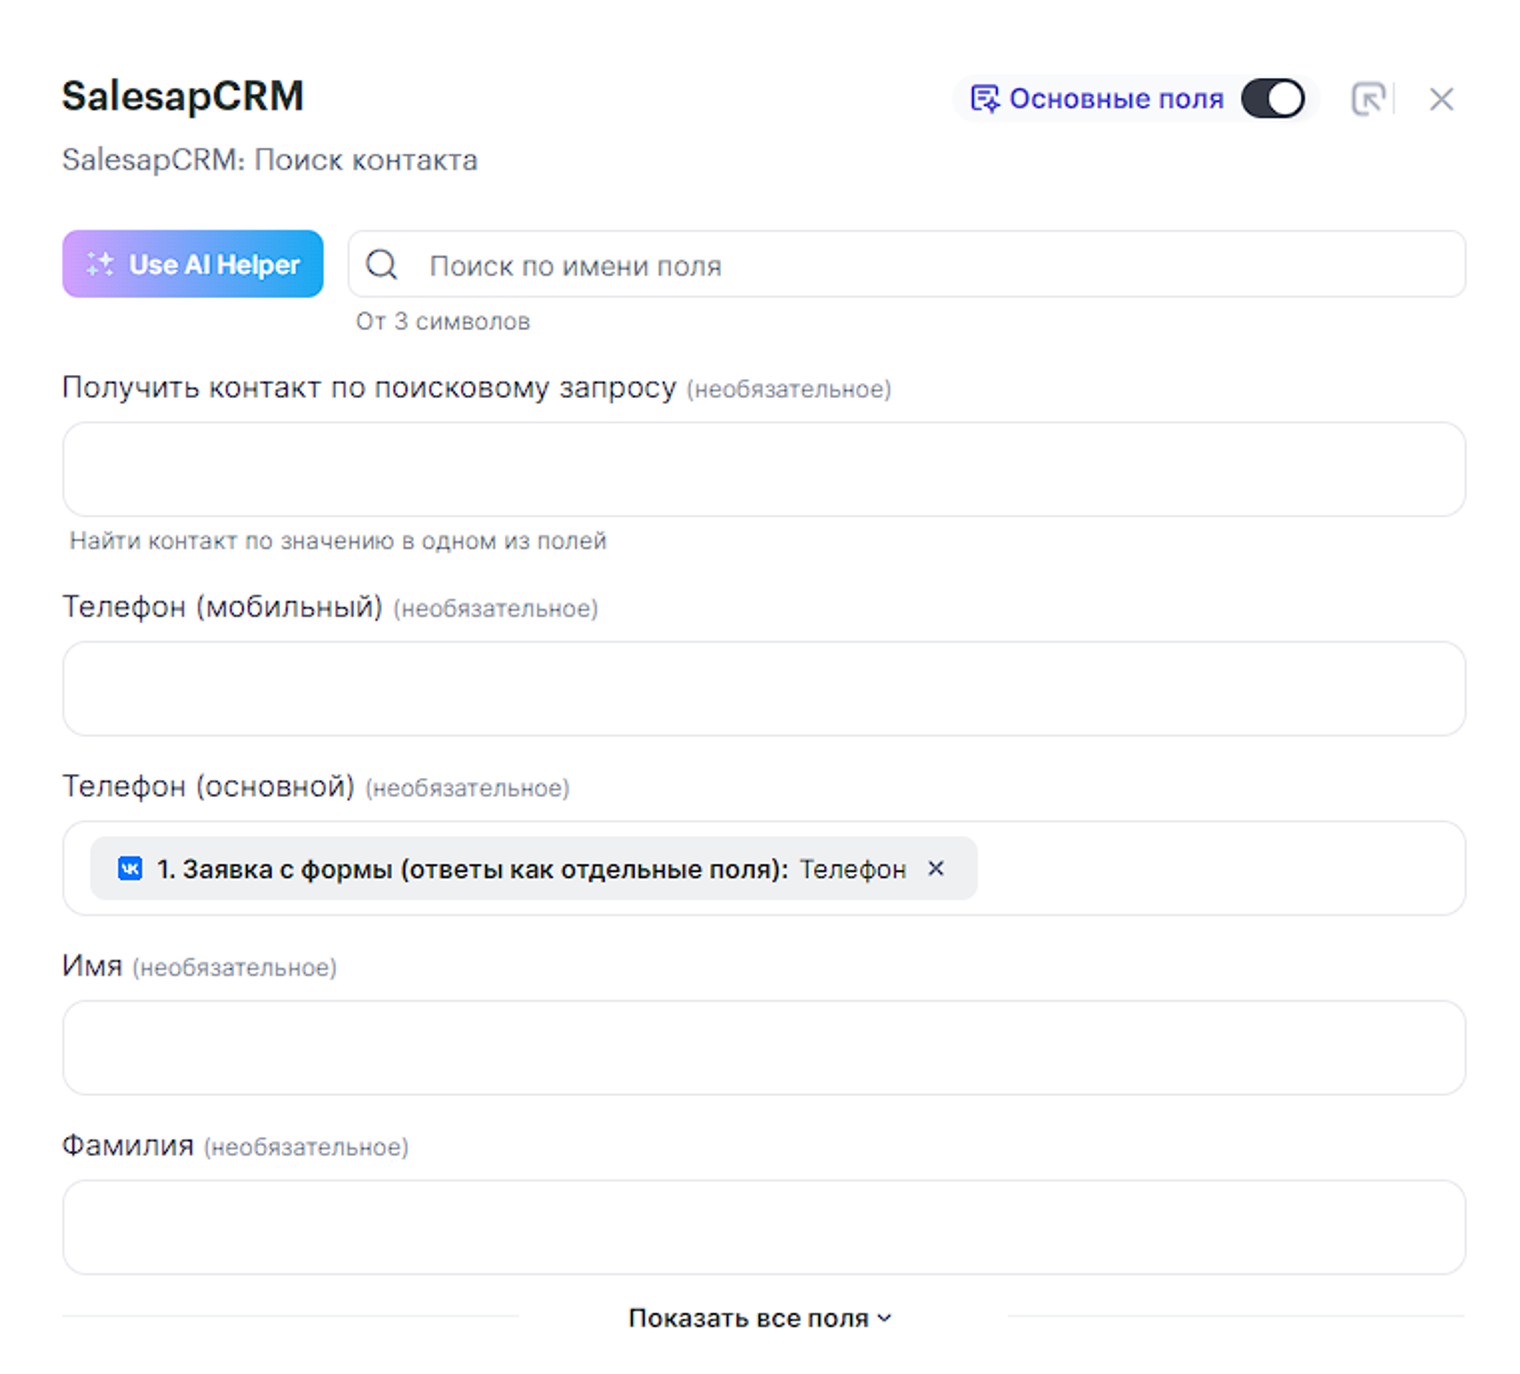Viewport: 1520px width, 1374px height.
Task: Click the Найти контакт по значению hint
Action: [338, 541]
